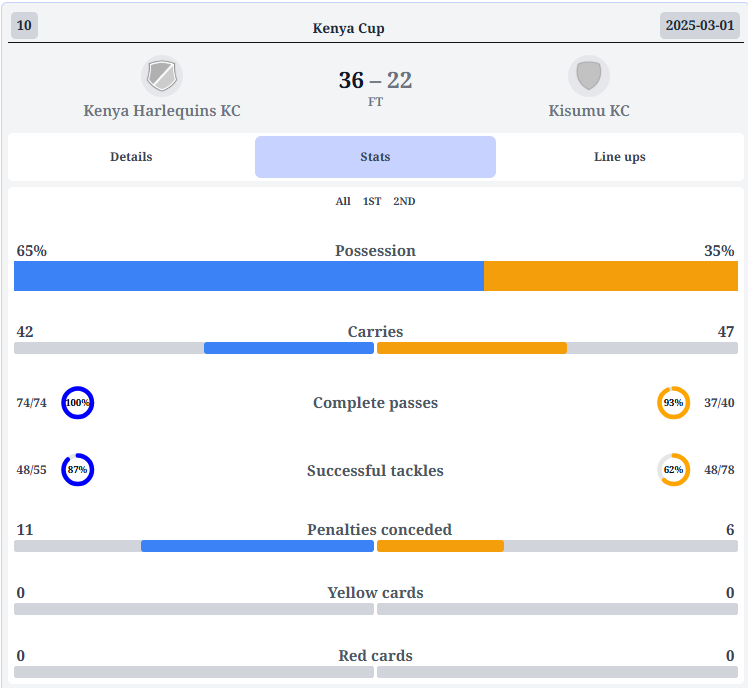Filter stats to 1ST half
Viewport: 748px width, 688px height.
372,201
